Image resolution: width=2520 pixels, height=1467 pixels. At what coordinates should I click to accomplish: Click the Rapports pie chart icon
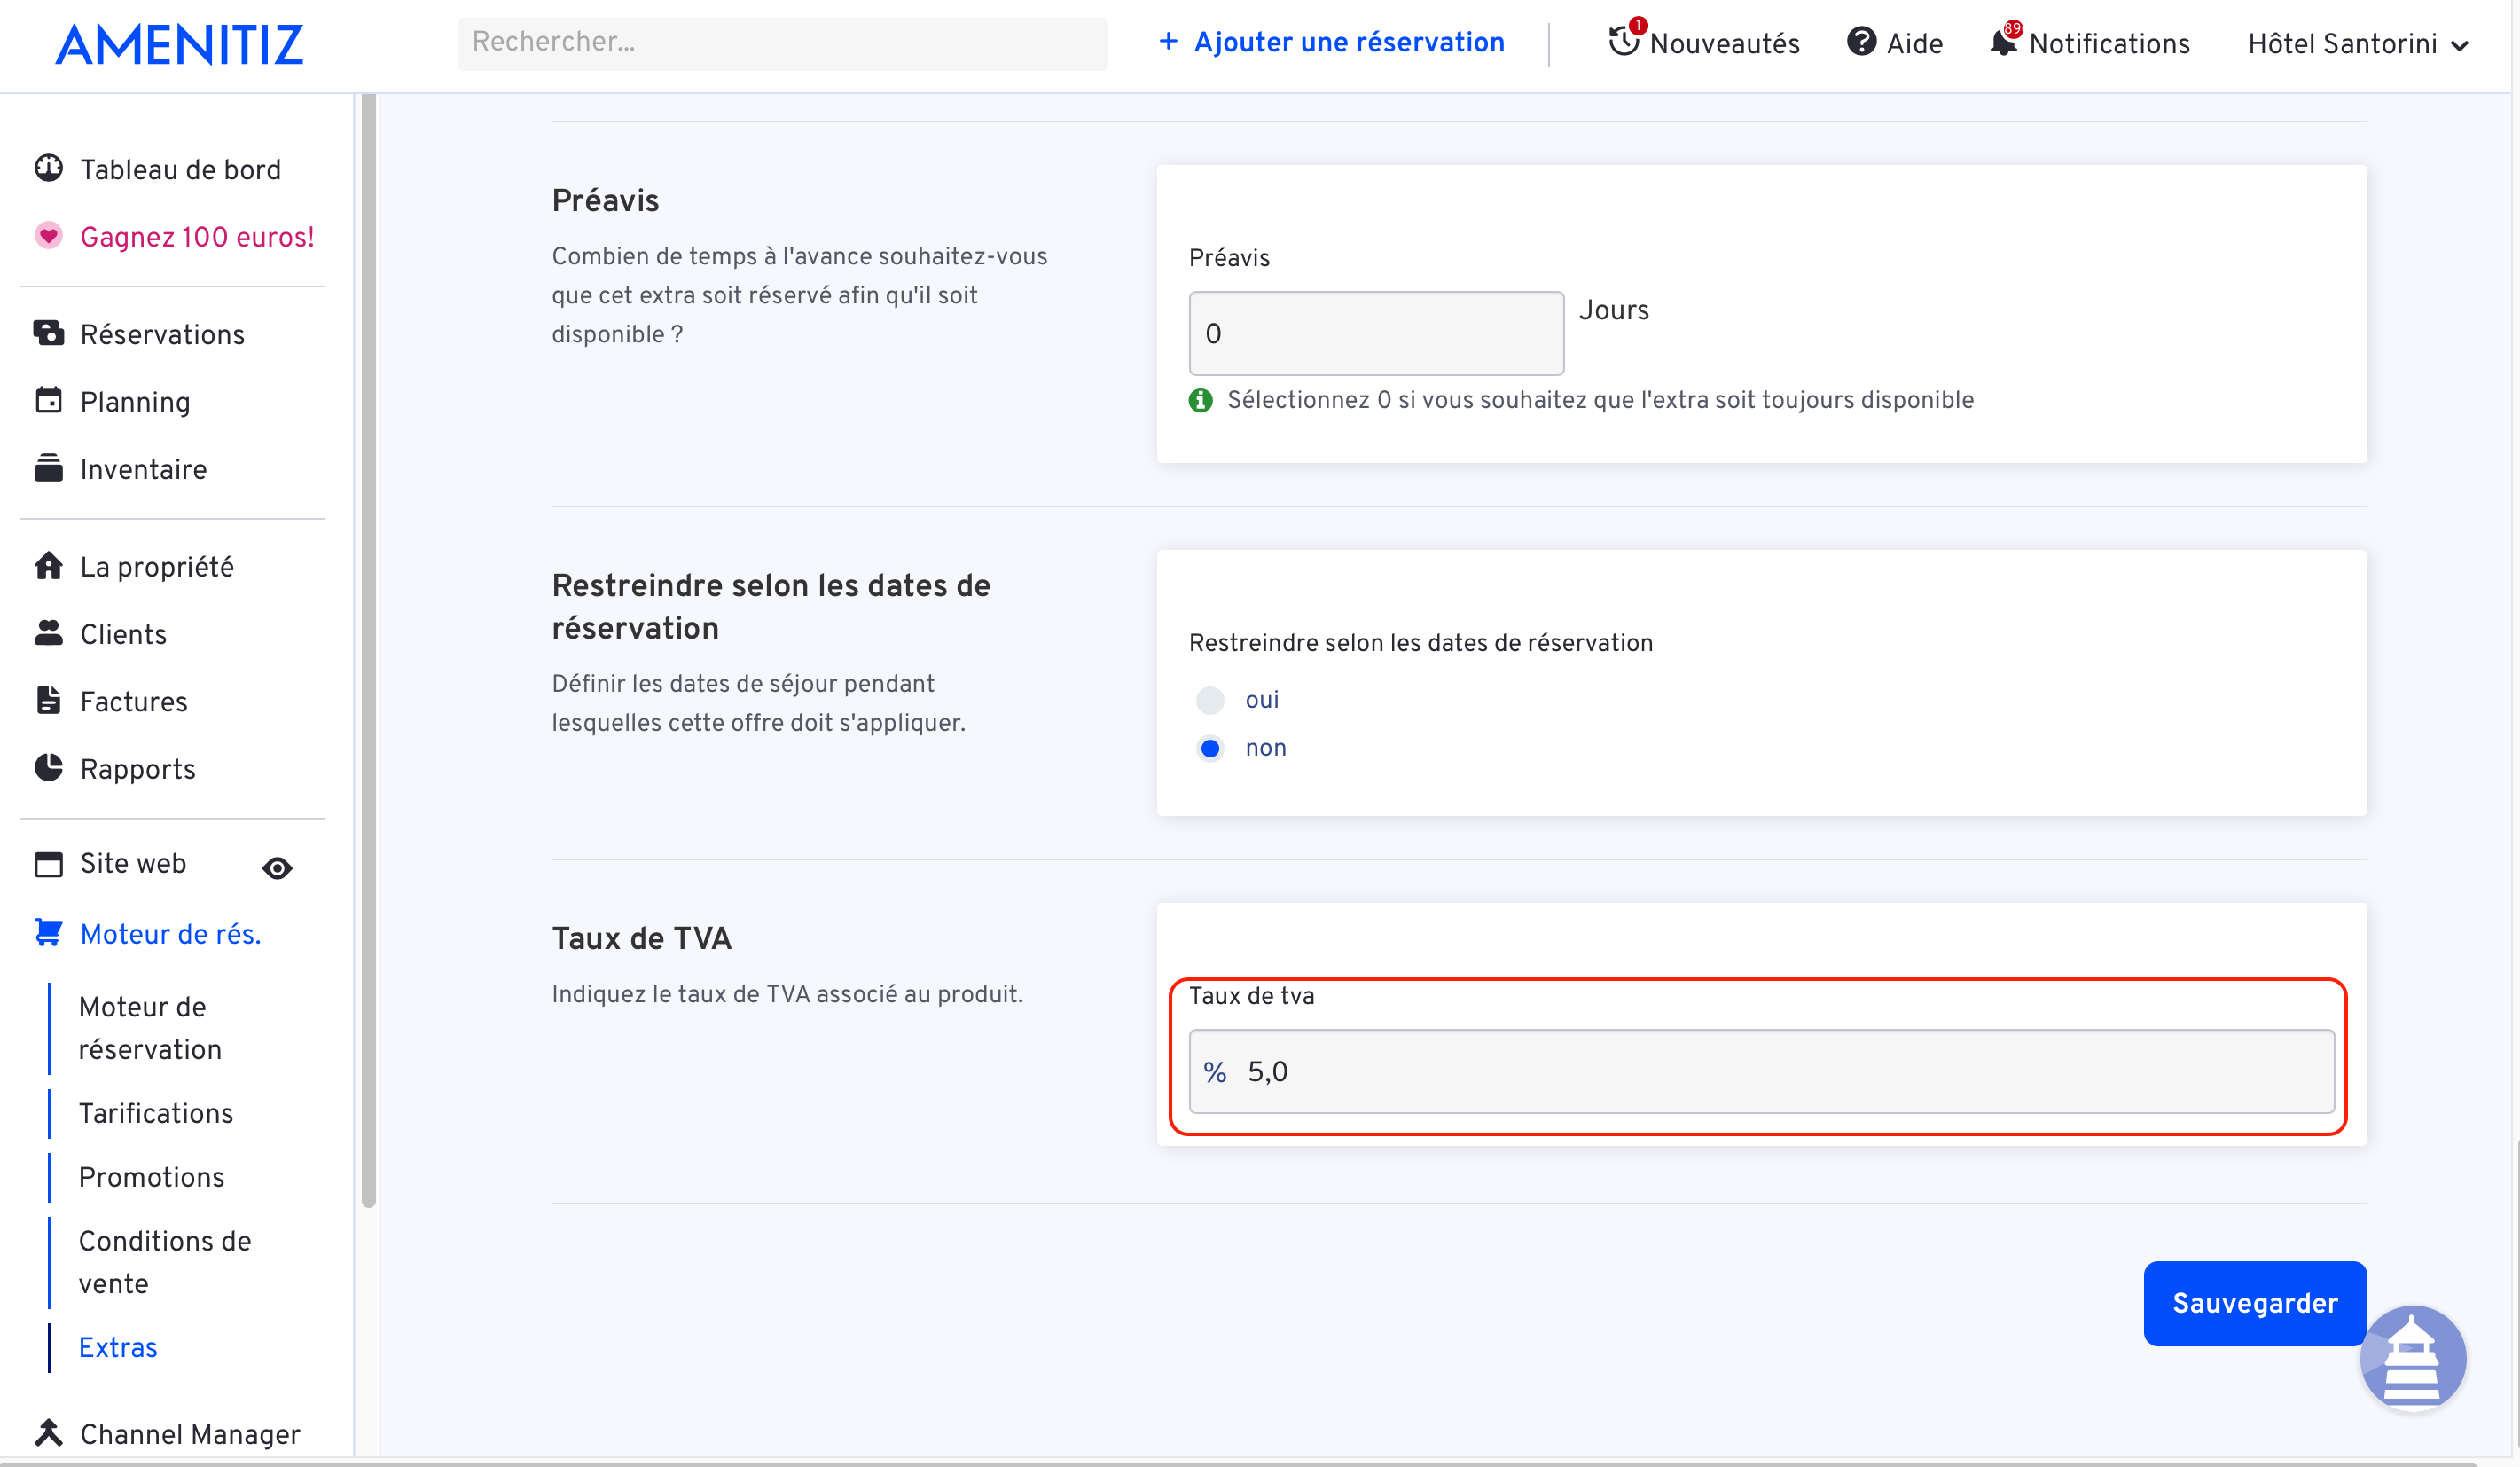(x=48, y=768)
